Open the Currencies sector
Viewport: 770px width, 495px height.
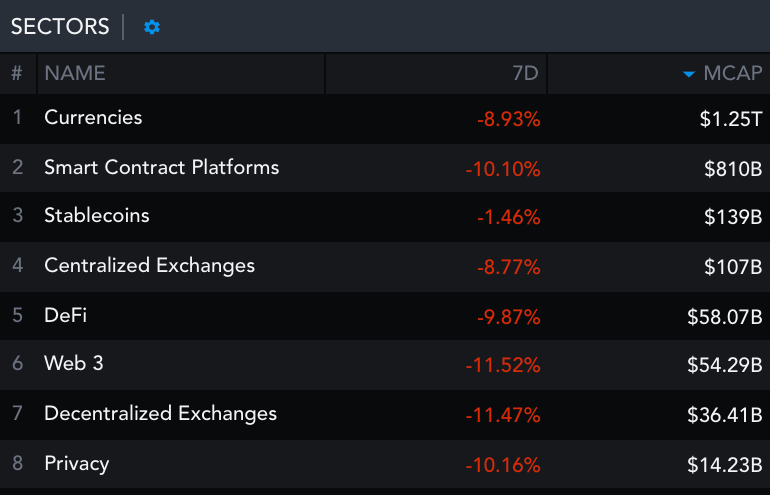coord(93,118)
